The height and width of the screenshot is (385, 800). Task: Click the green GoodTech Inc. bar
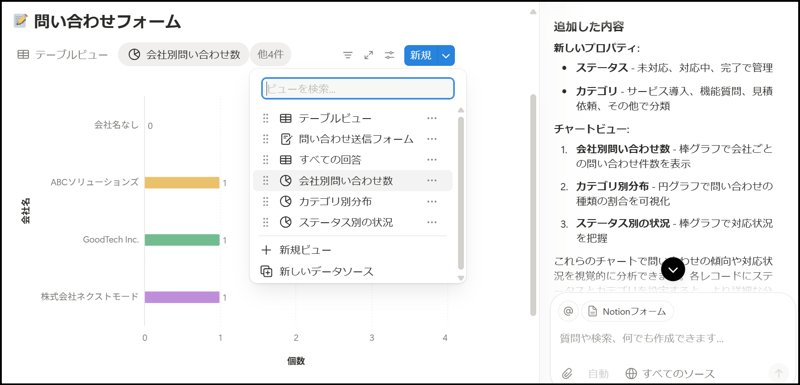[182, 240]
